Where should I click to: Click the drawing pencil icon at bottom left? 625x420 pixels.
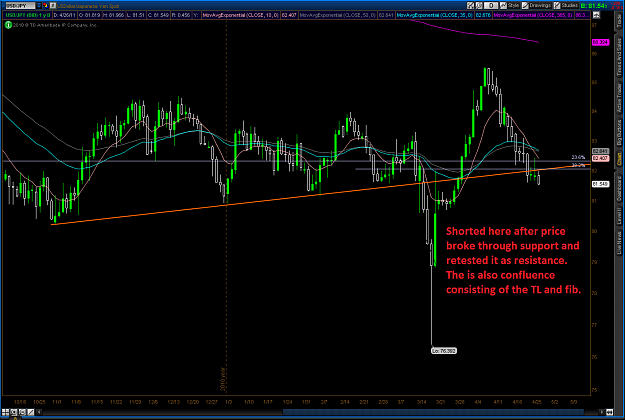(x=30, y=412)
